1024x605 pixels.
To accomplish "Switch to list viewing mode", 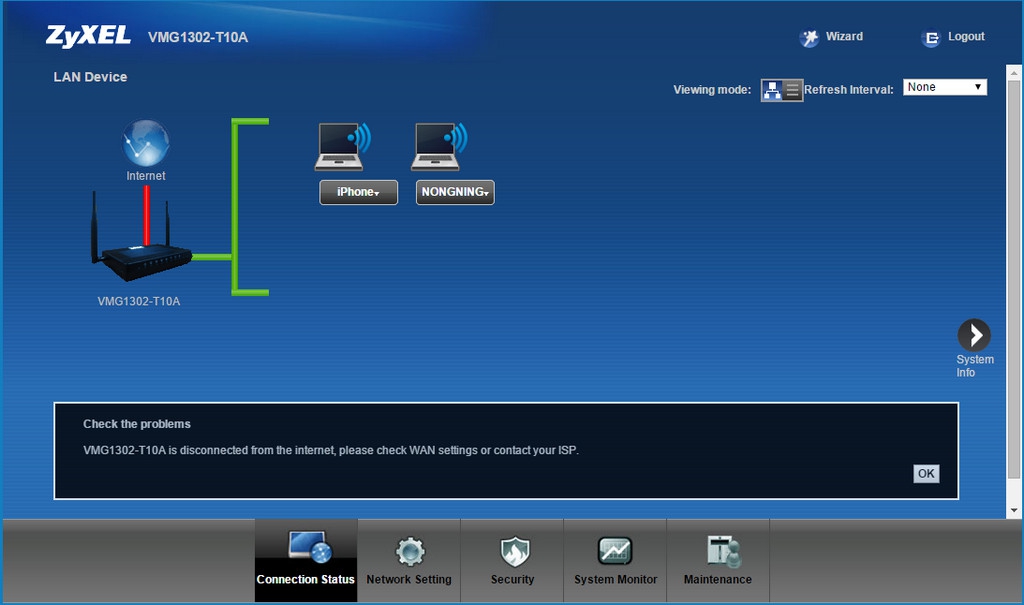I will tap(793, 90).
